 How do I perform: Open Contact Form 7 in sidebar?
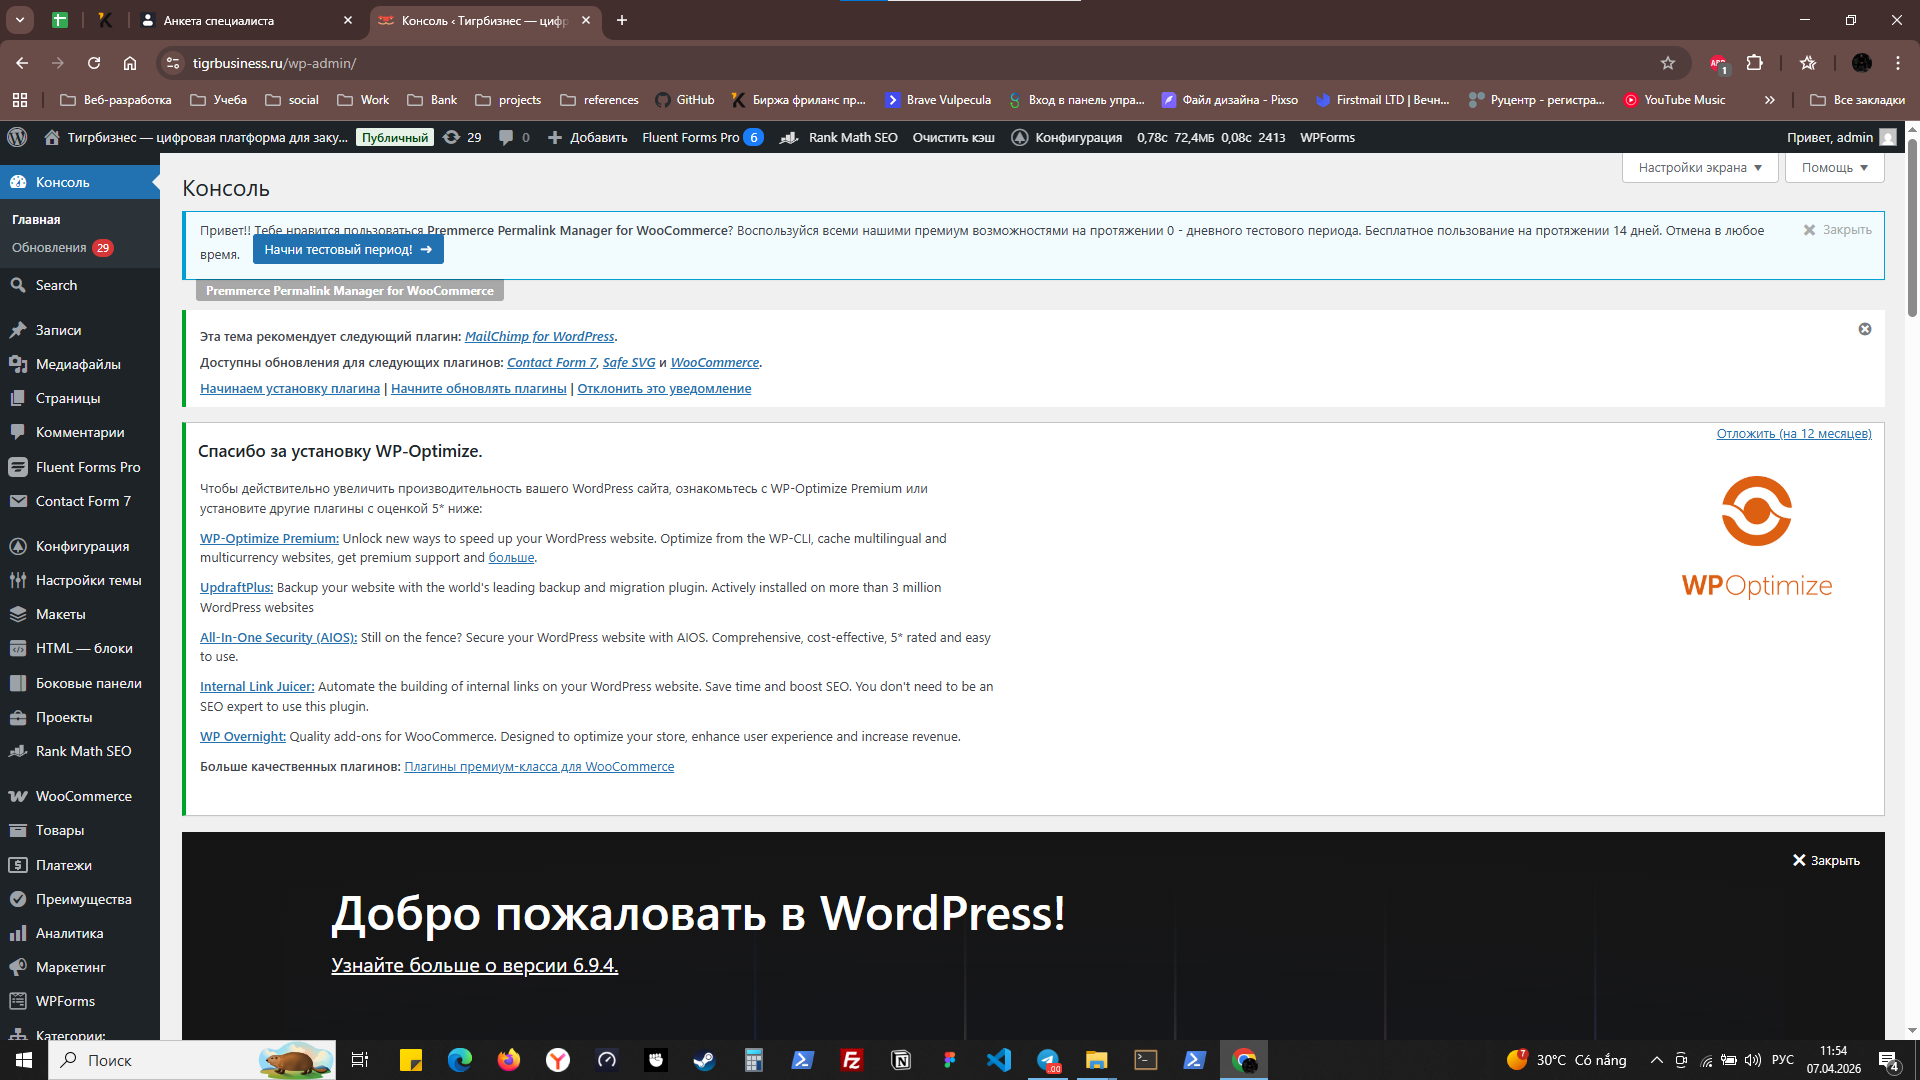tap(80, 501)
